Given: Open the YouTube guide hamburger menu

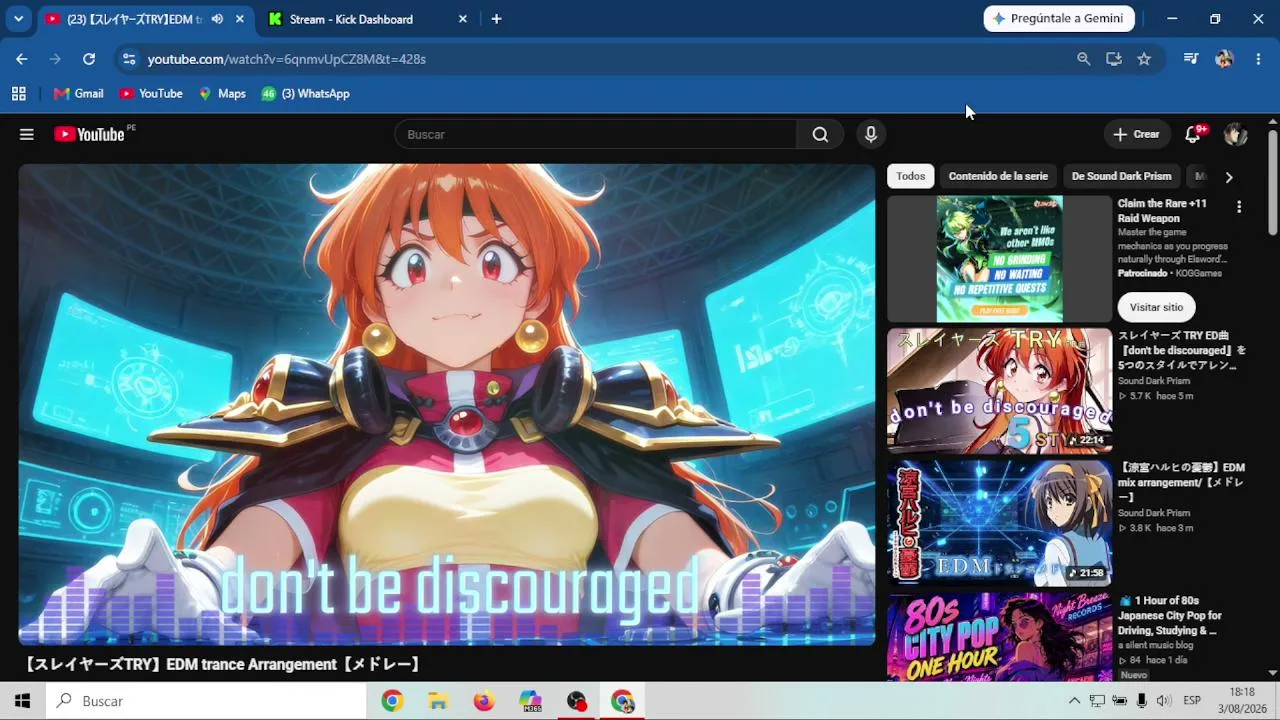Looking at the screenshot, I should tap(27, 134).
